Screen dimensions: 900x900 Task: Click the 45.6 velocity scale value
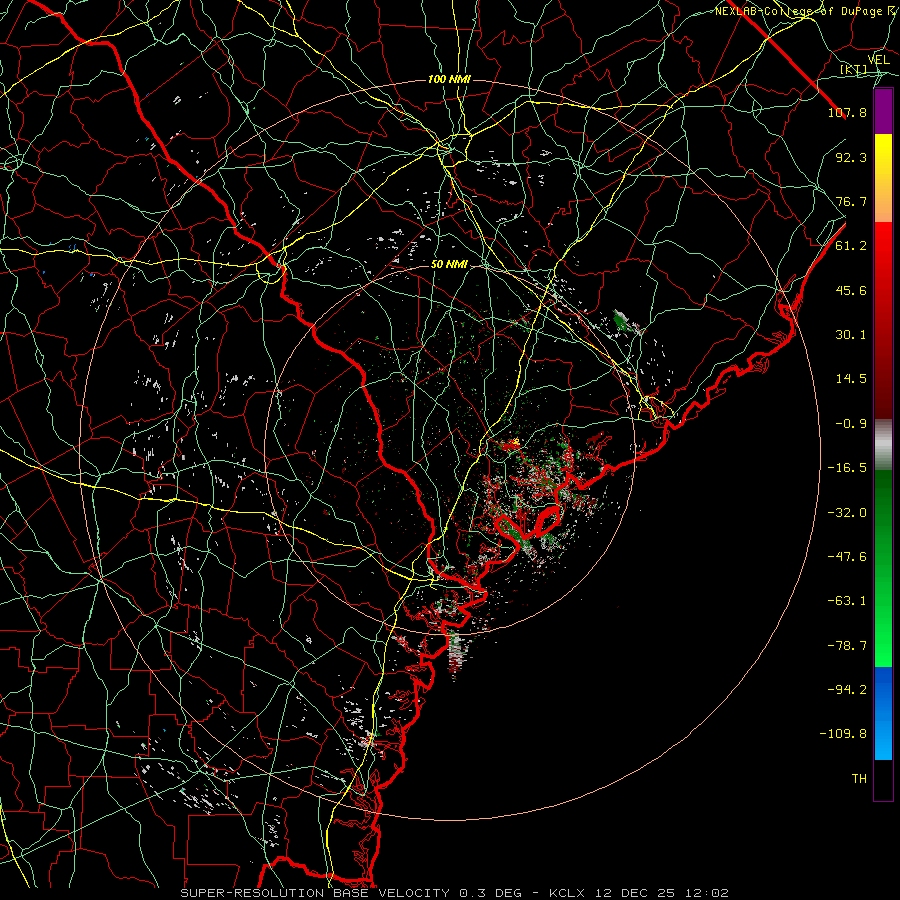851,290
